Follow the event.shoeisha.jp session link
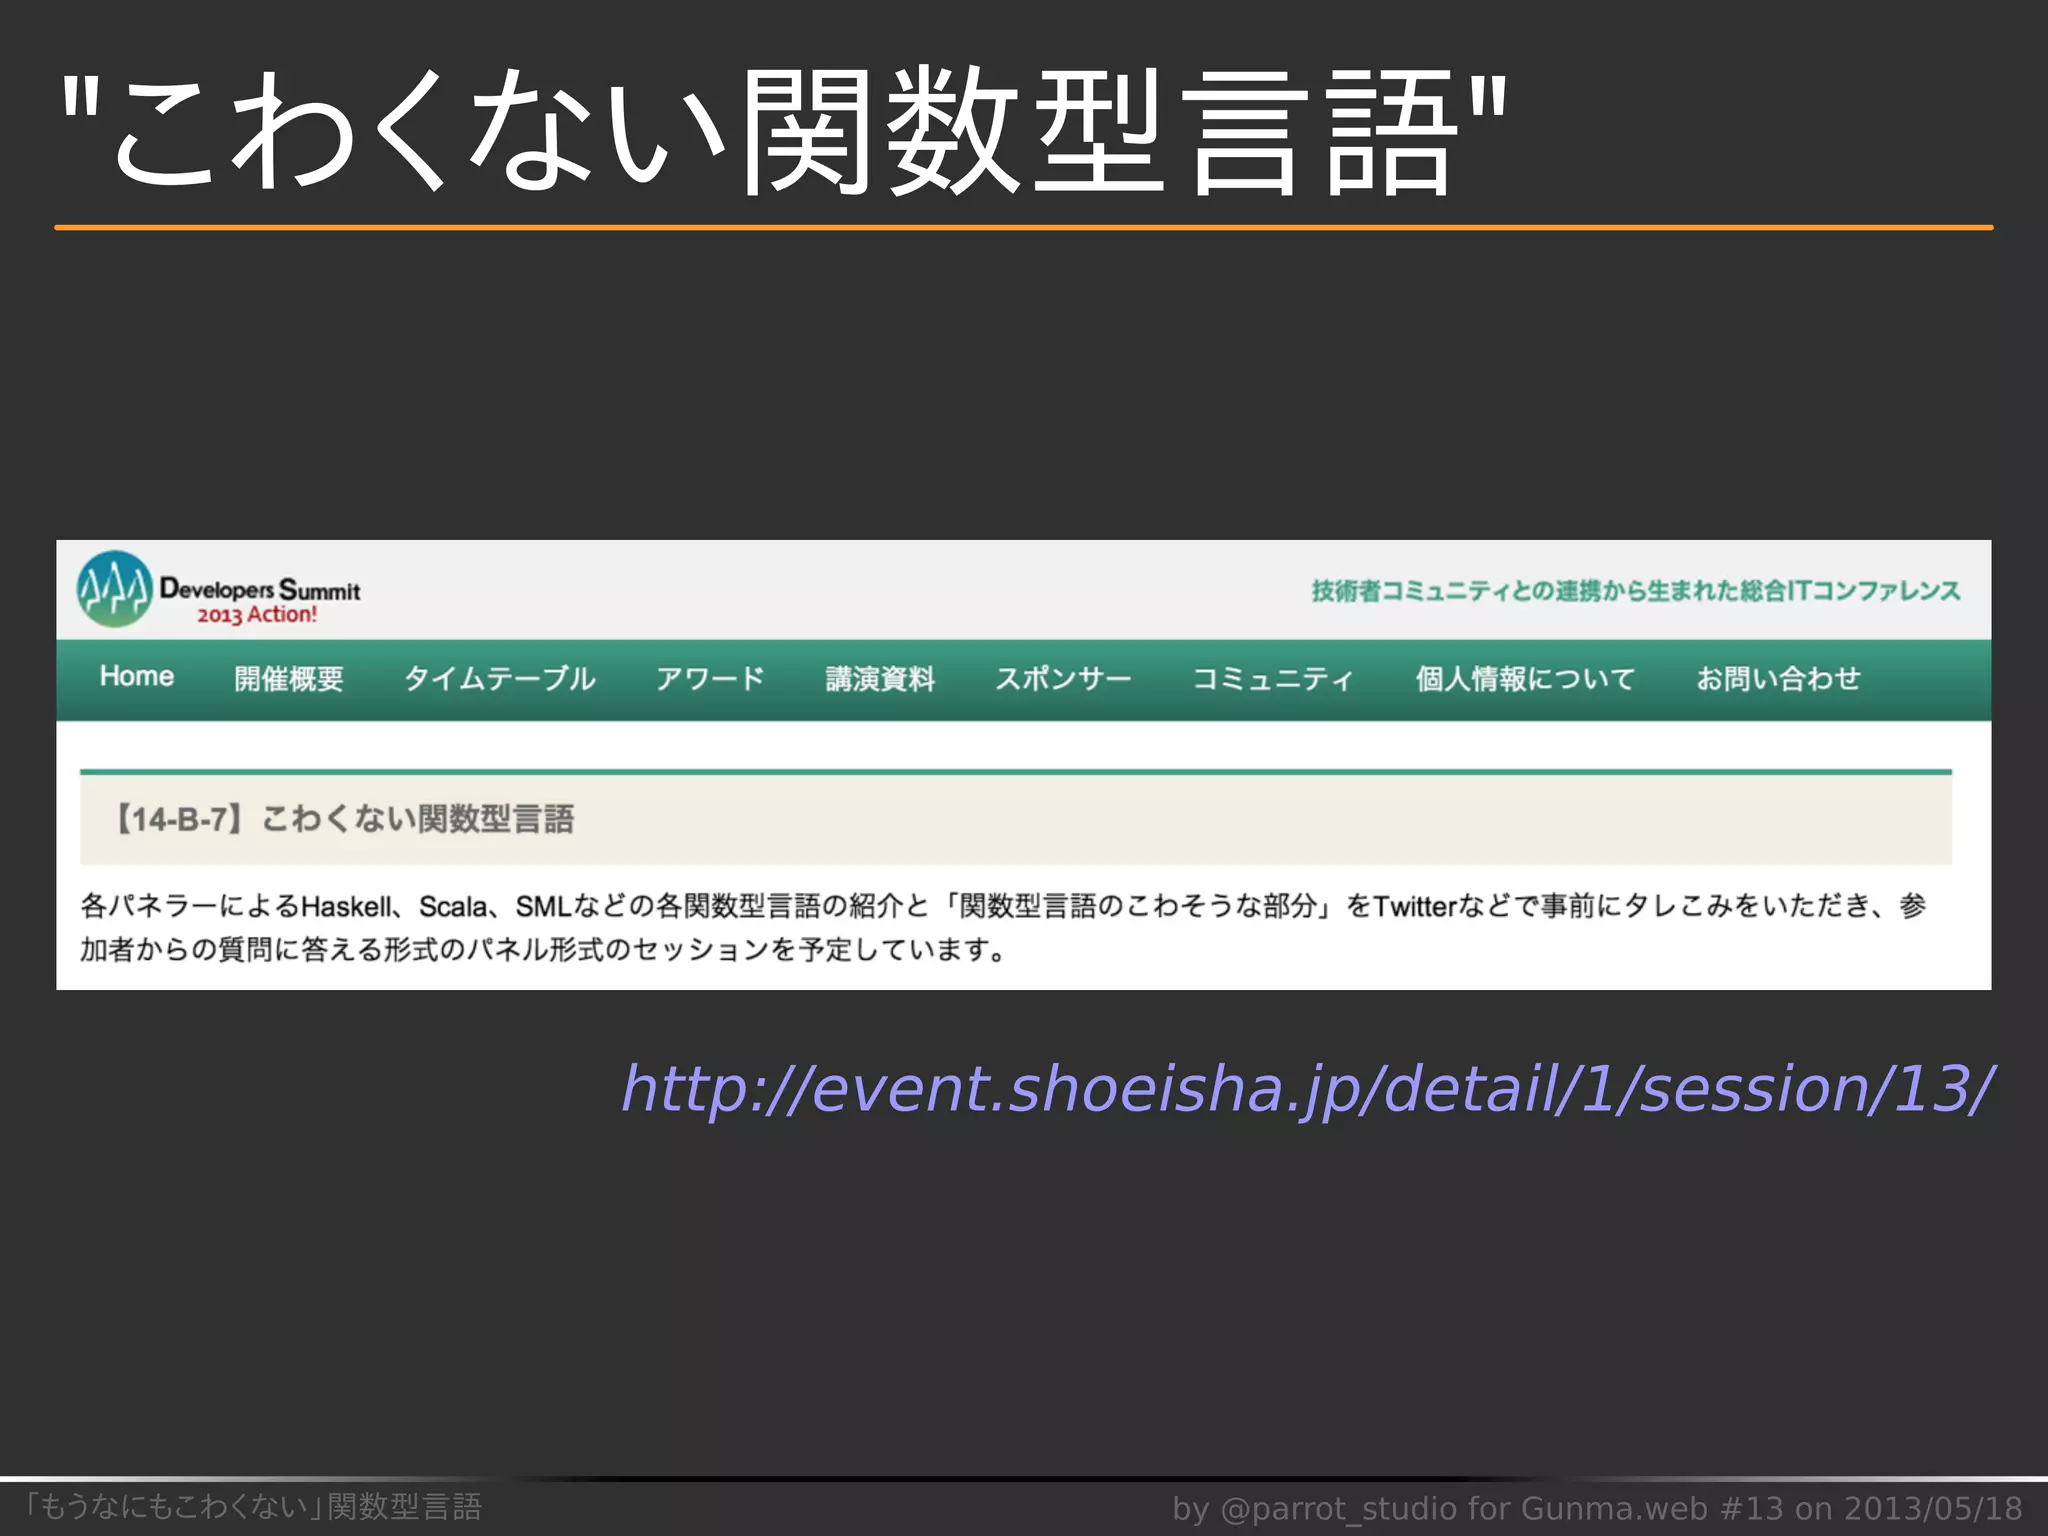 (1307, 1089)
